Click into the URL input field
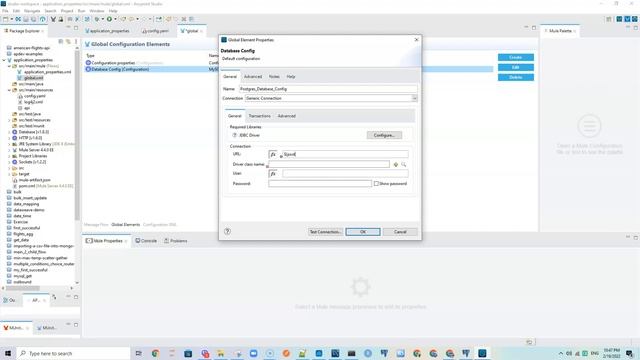This screenshot has height=360, width=640. (345, 154)
